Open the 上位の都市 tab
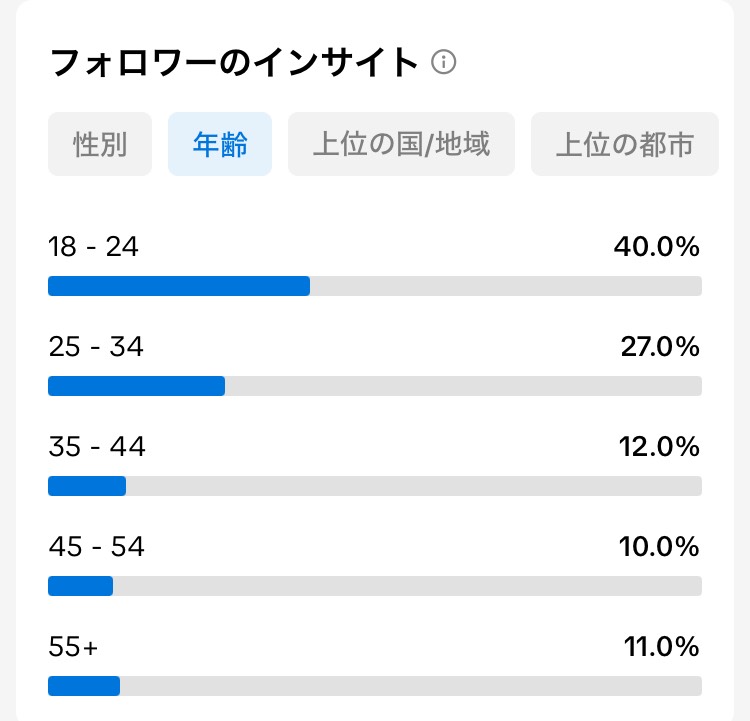This screenshot has width=750, height=721. click(625, 144)
